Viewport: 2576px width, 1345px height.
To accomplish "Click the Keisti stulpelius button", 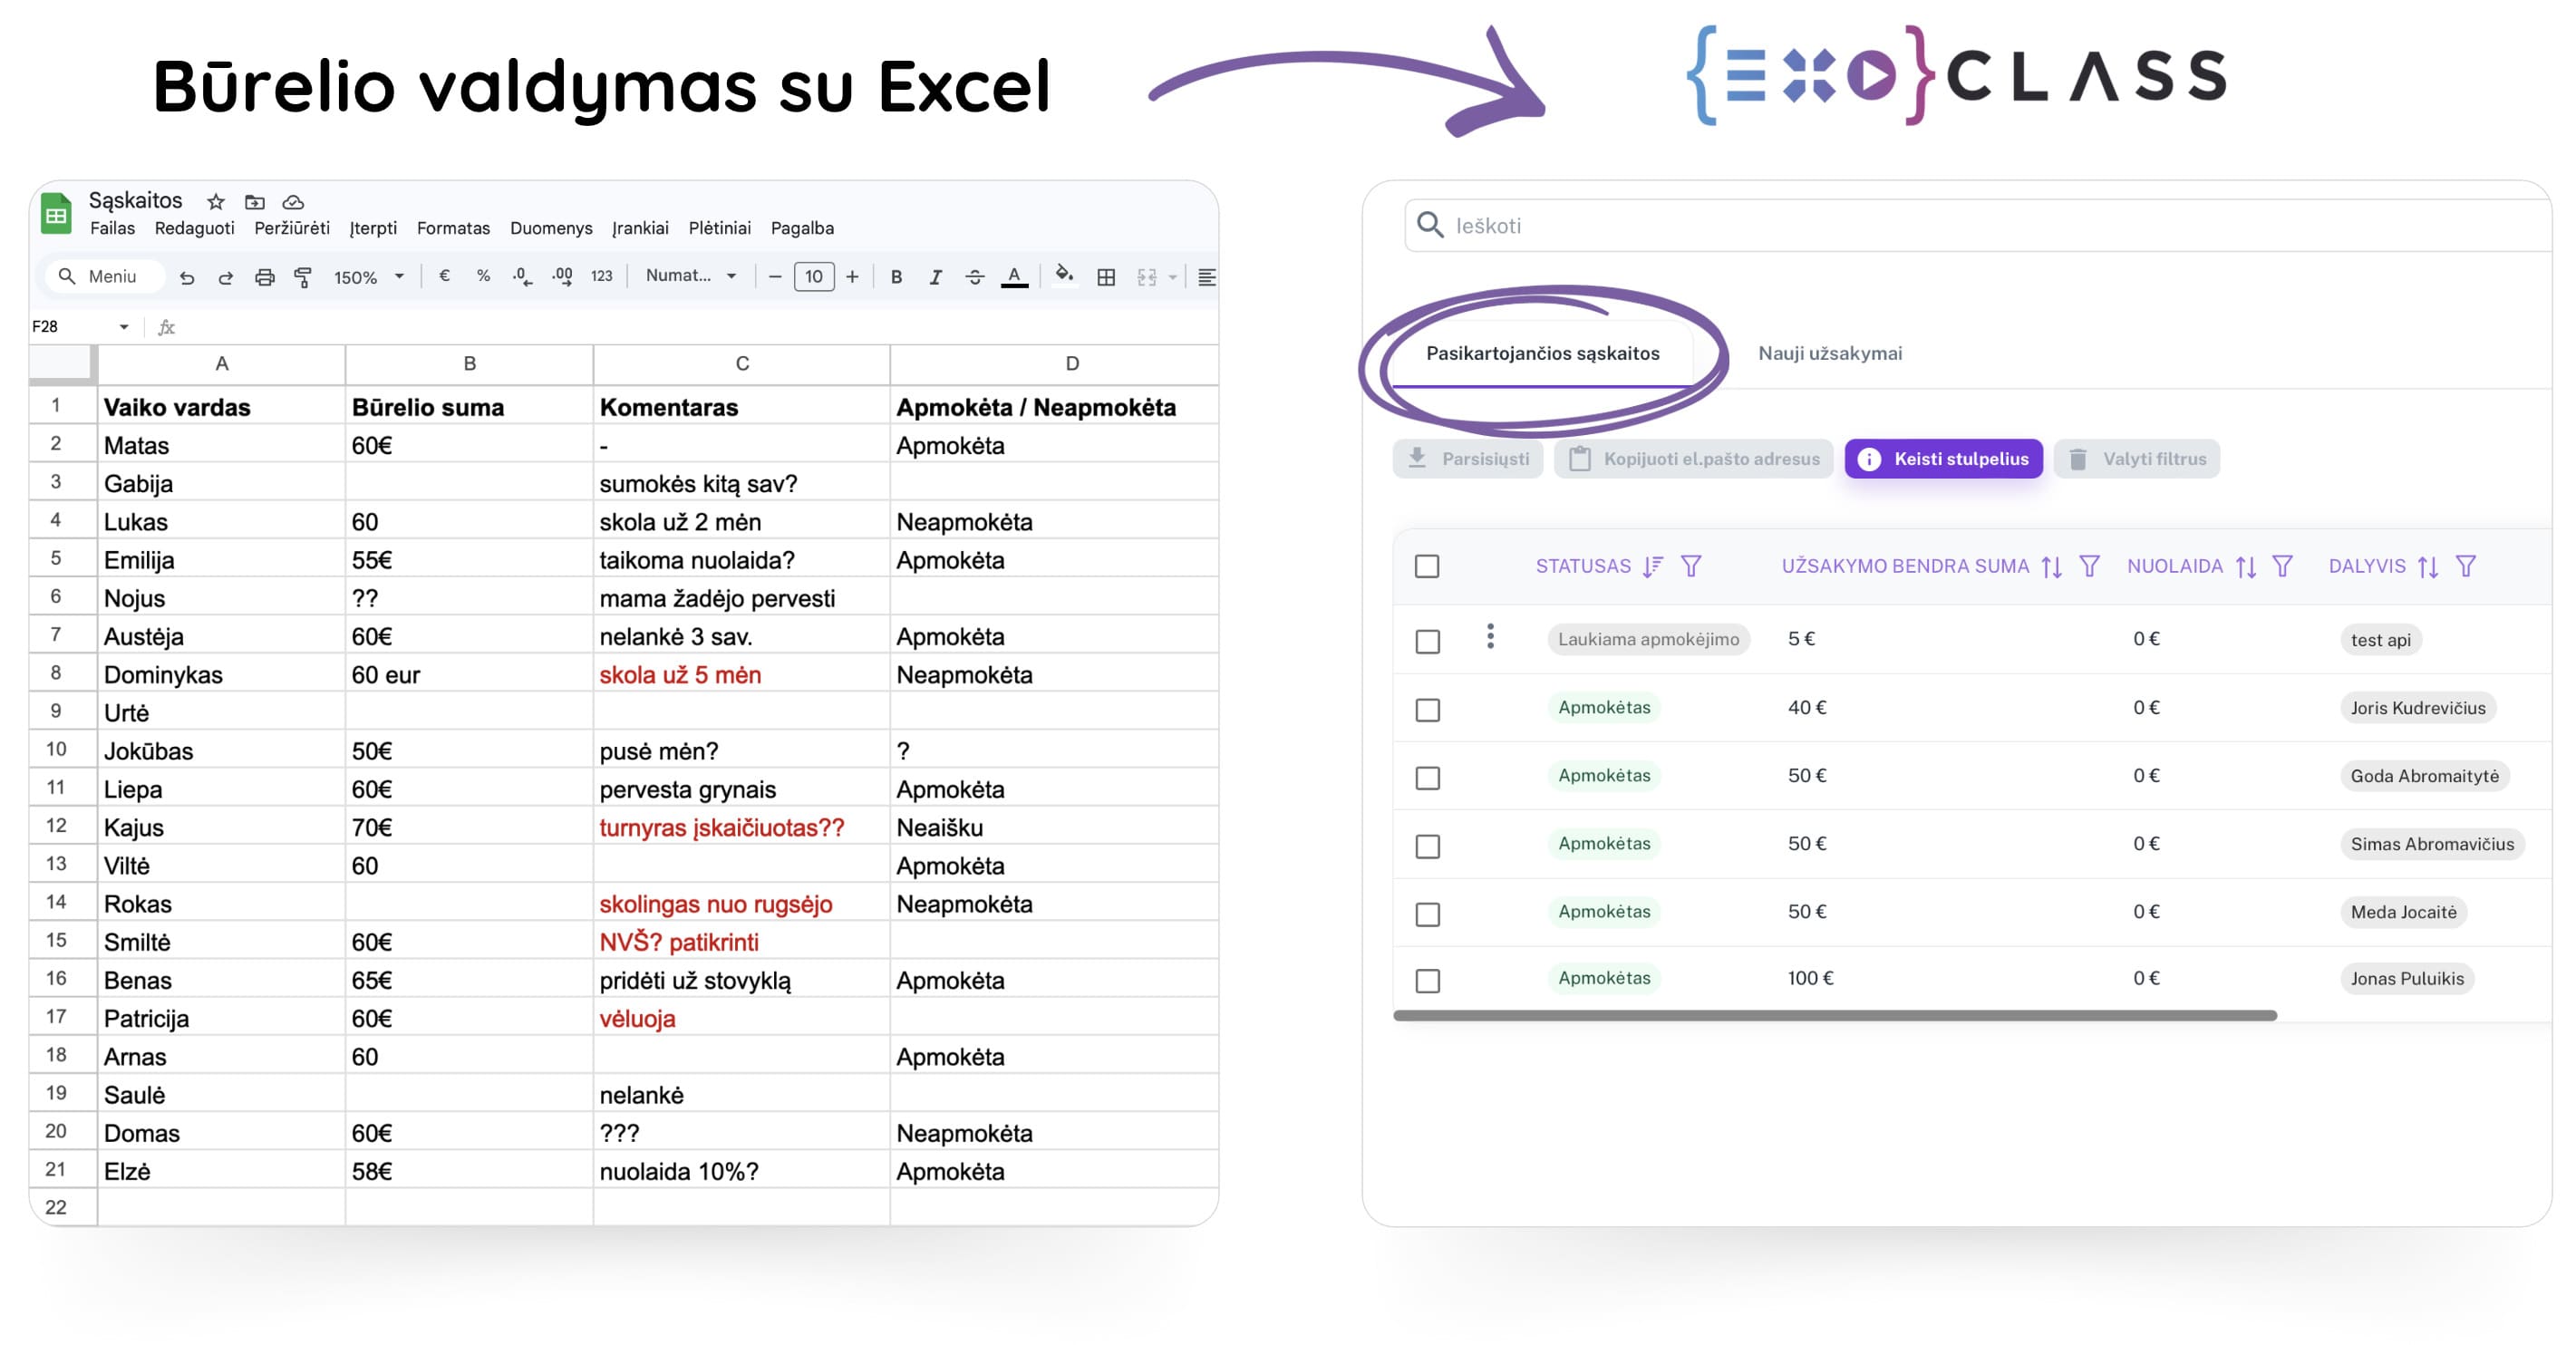I will pyautogui.click(x=1943, y=459).
